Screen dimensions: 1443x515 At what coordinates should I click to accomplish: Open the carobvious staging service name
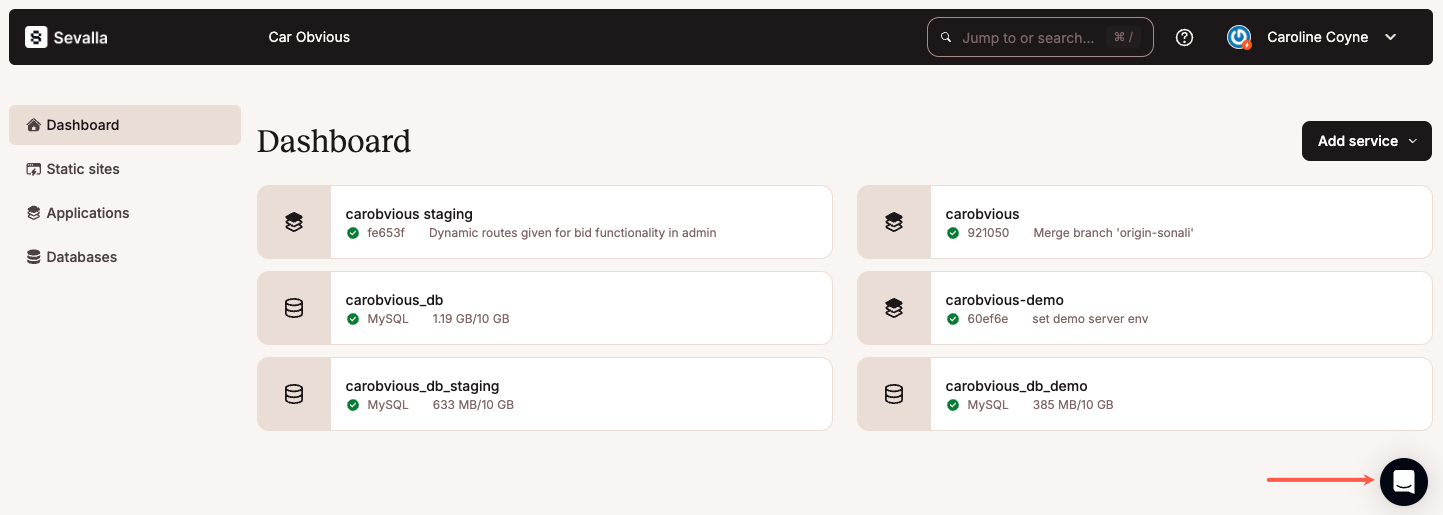tap(409, 213)
